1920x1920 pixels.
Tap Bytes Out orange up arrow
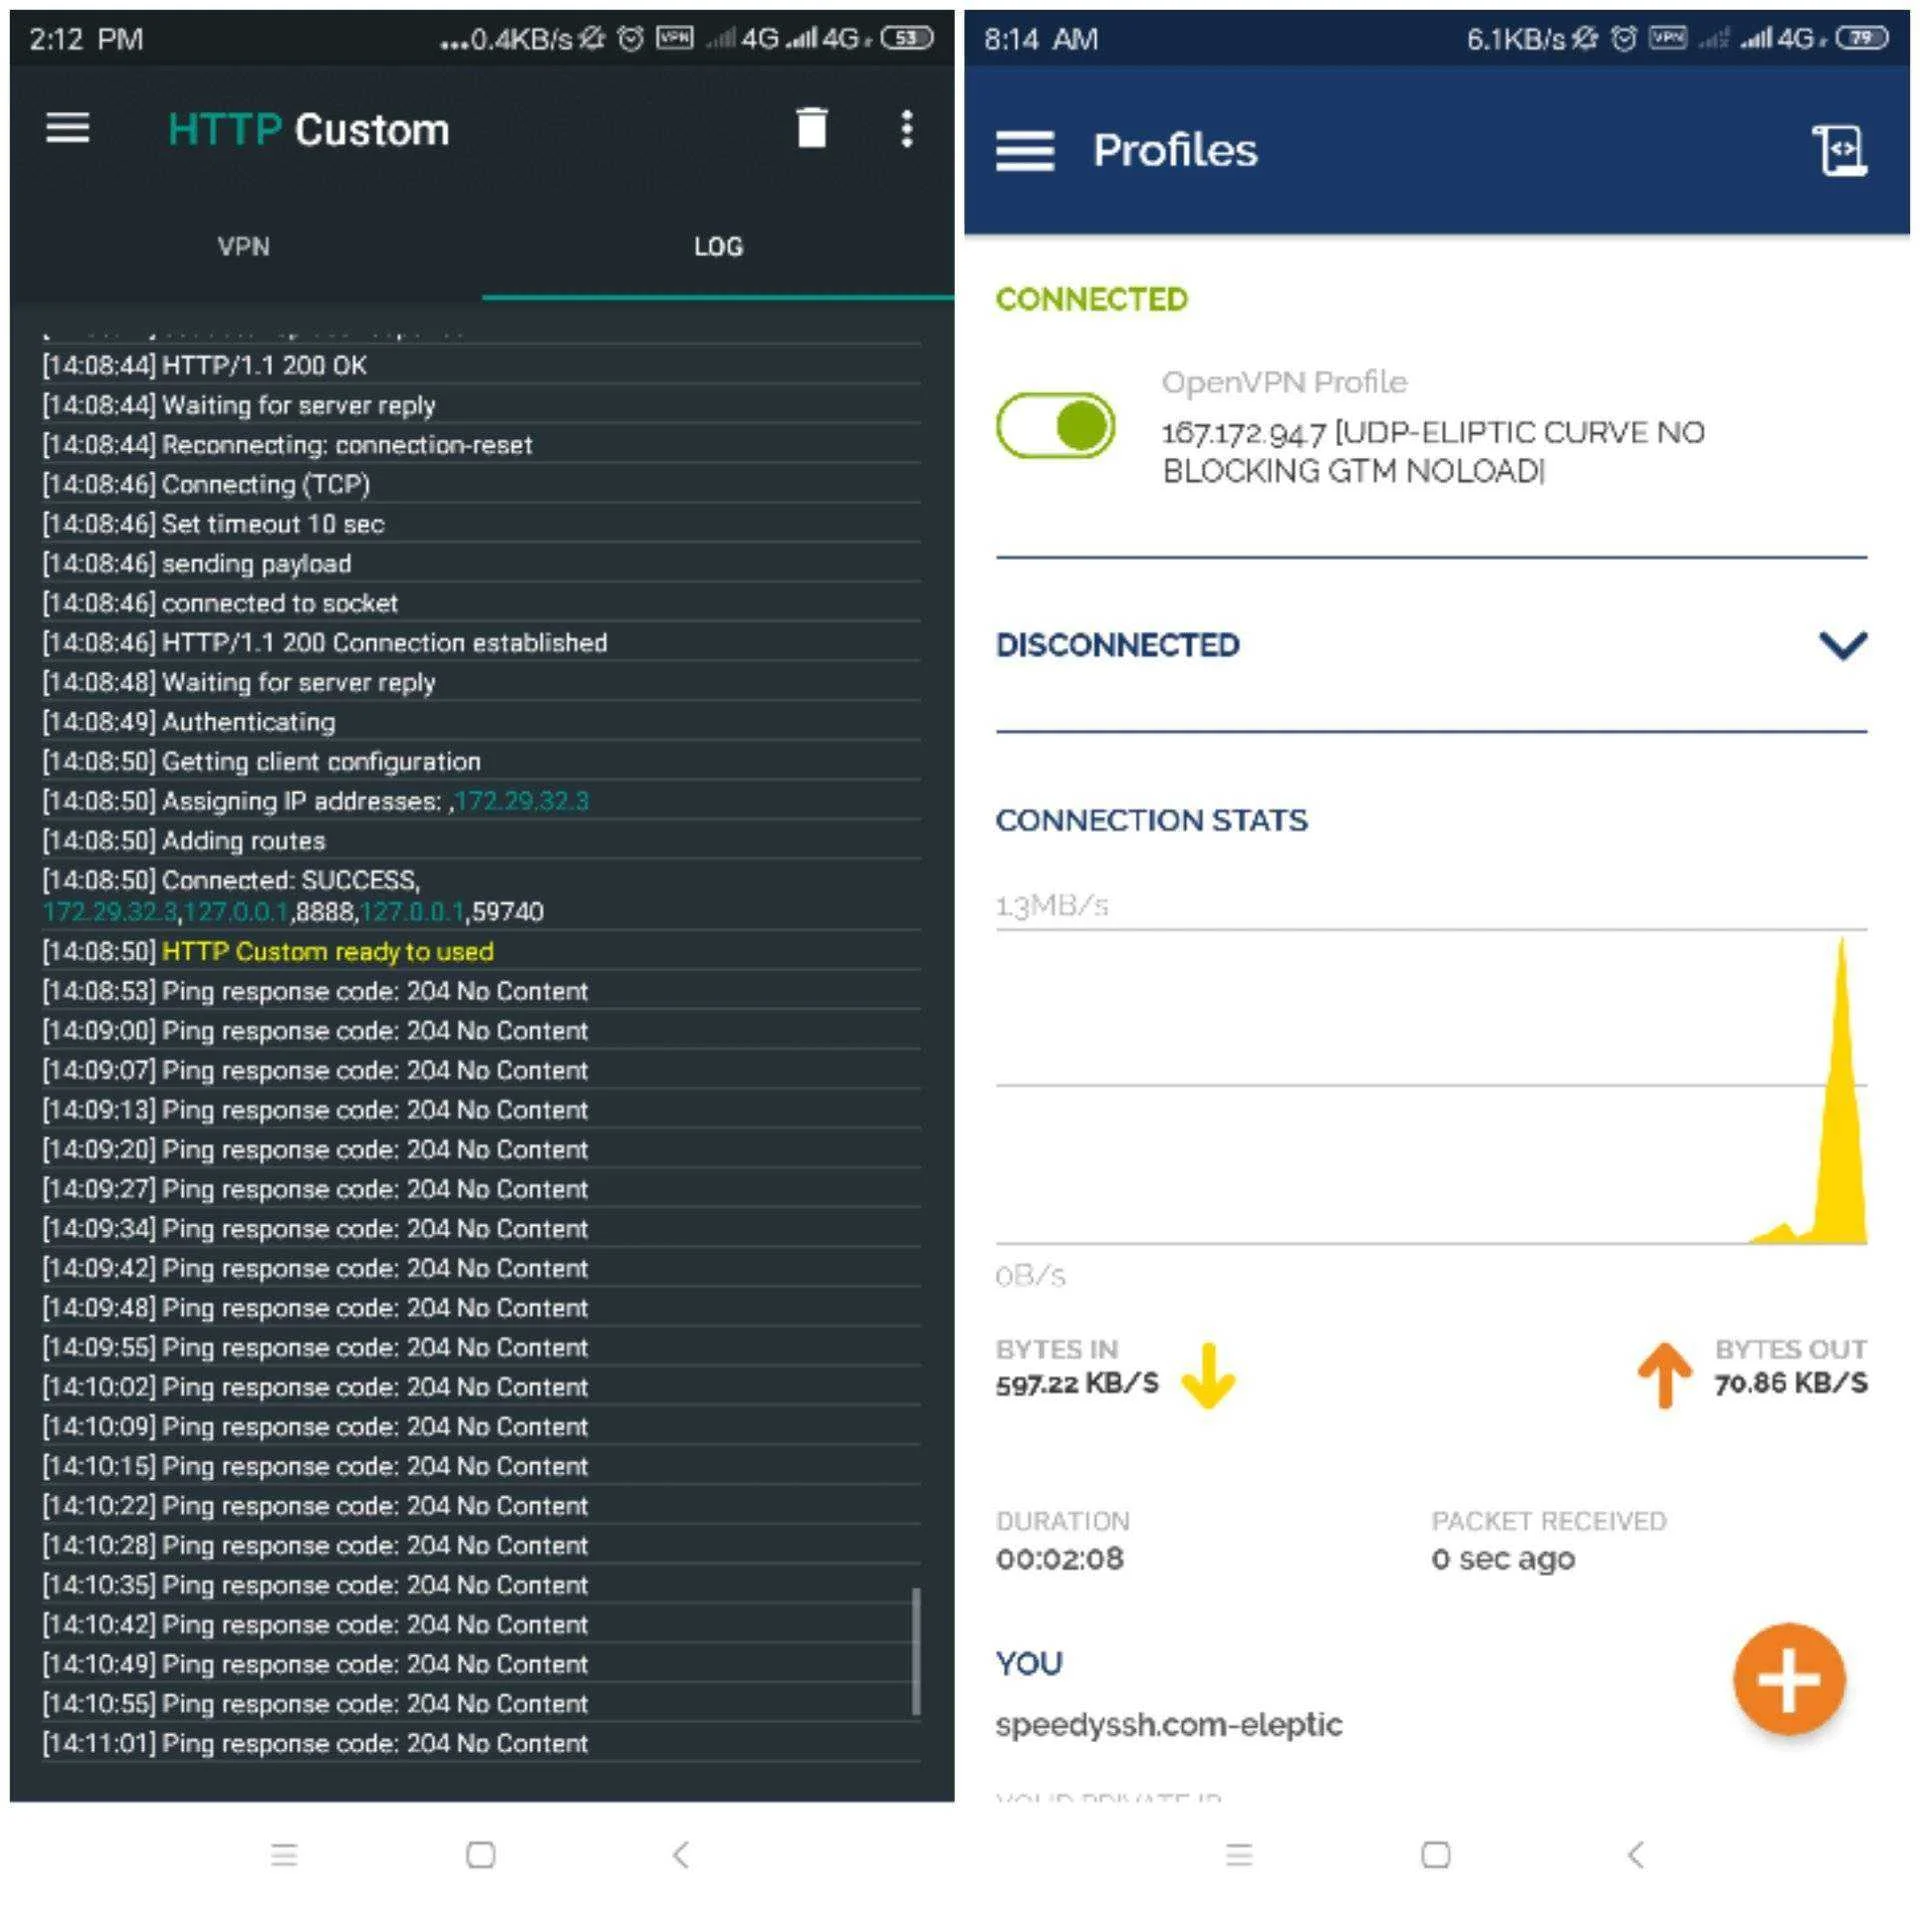[x=1665, y=1375]
